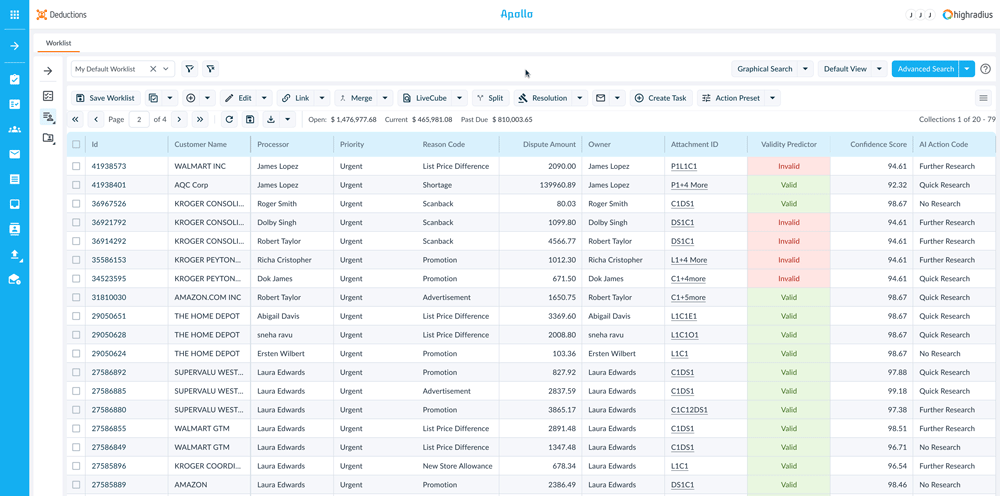Screen dimensions: 1000x496
Task: Check the row with Id 27586892
Action: click(x=77, y=372)
